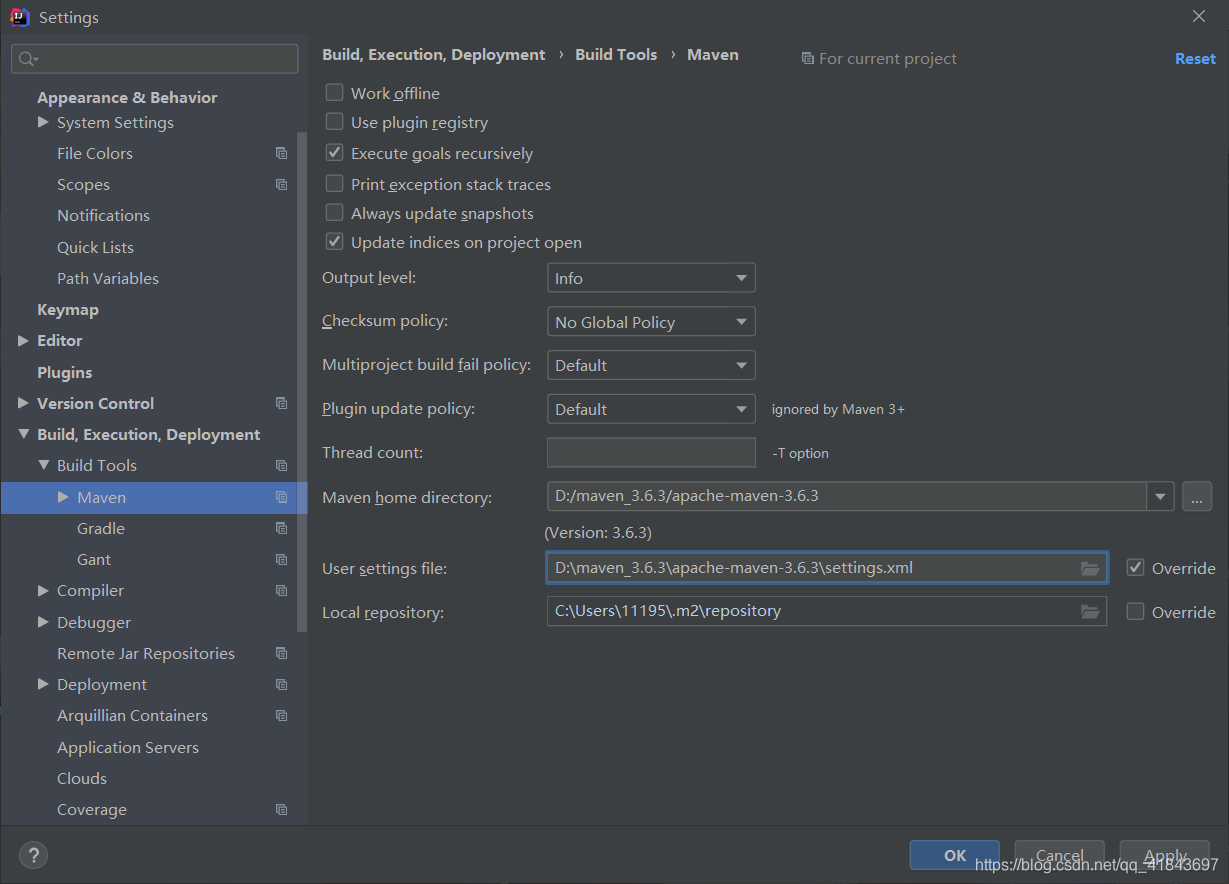Click project-level icon beside Remote Jar Repositories
Image resolution: width=1229 pixels, height=884 pixels.
coord(281,653)
